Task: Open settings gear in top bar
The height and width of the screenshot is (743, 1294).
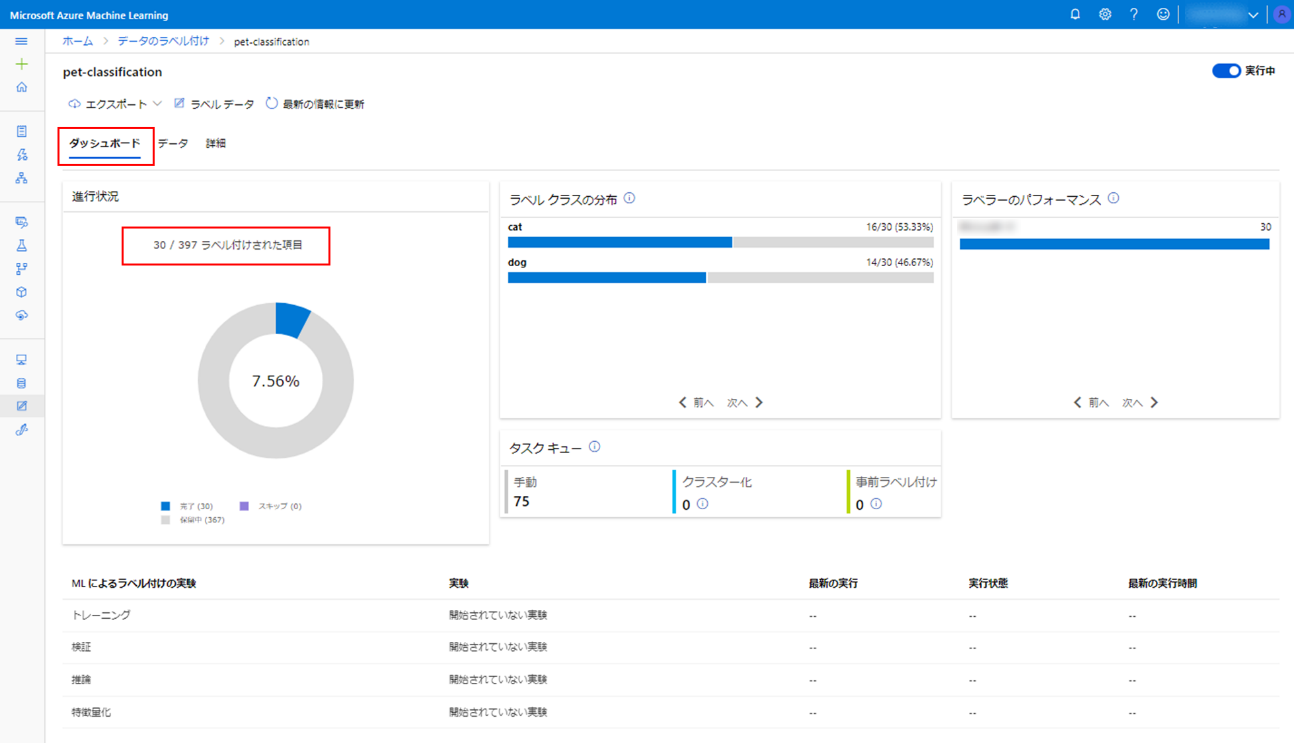Action: coord(1104,14)
